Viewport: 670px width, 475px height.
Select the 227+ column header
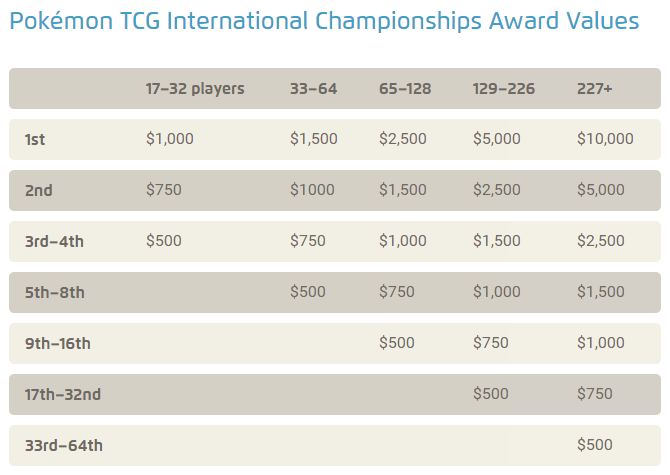click(x=594, y=89)
